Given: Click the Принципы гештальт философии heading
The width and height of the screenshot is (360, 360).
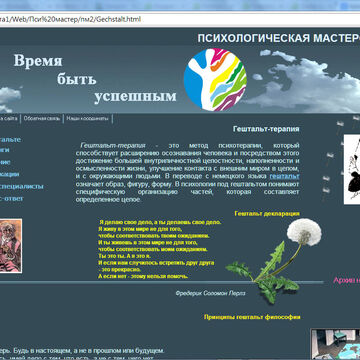Looking at the screenshot, I should [252, 317].
